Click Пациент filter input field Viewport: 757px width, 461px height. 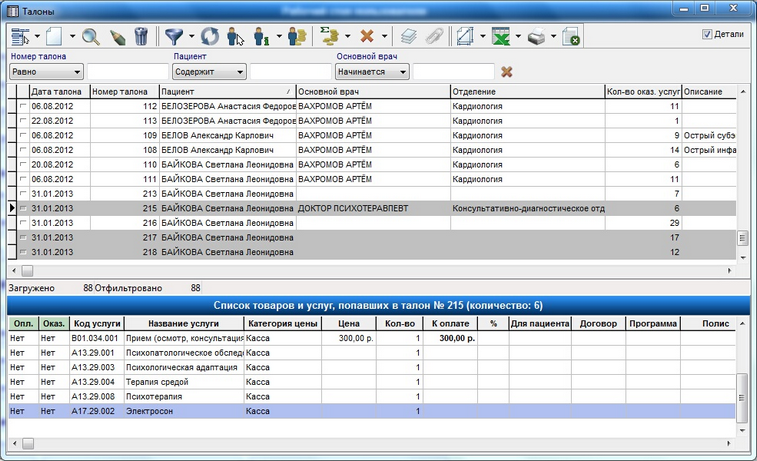[291, 72]
